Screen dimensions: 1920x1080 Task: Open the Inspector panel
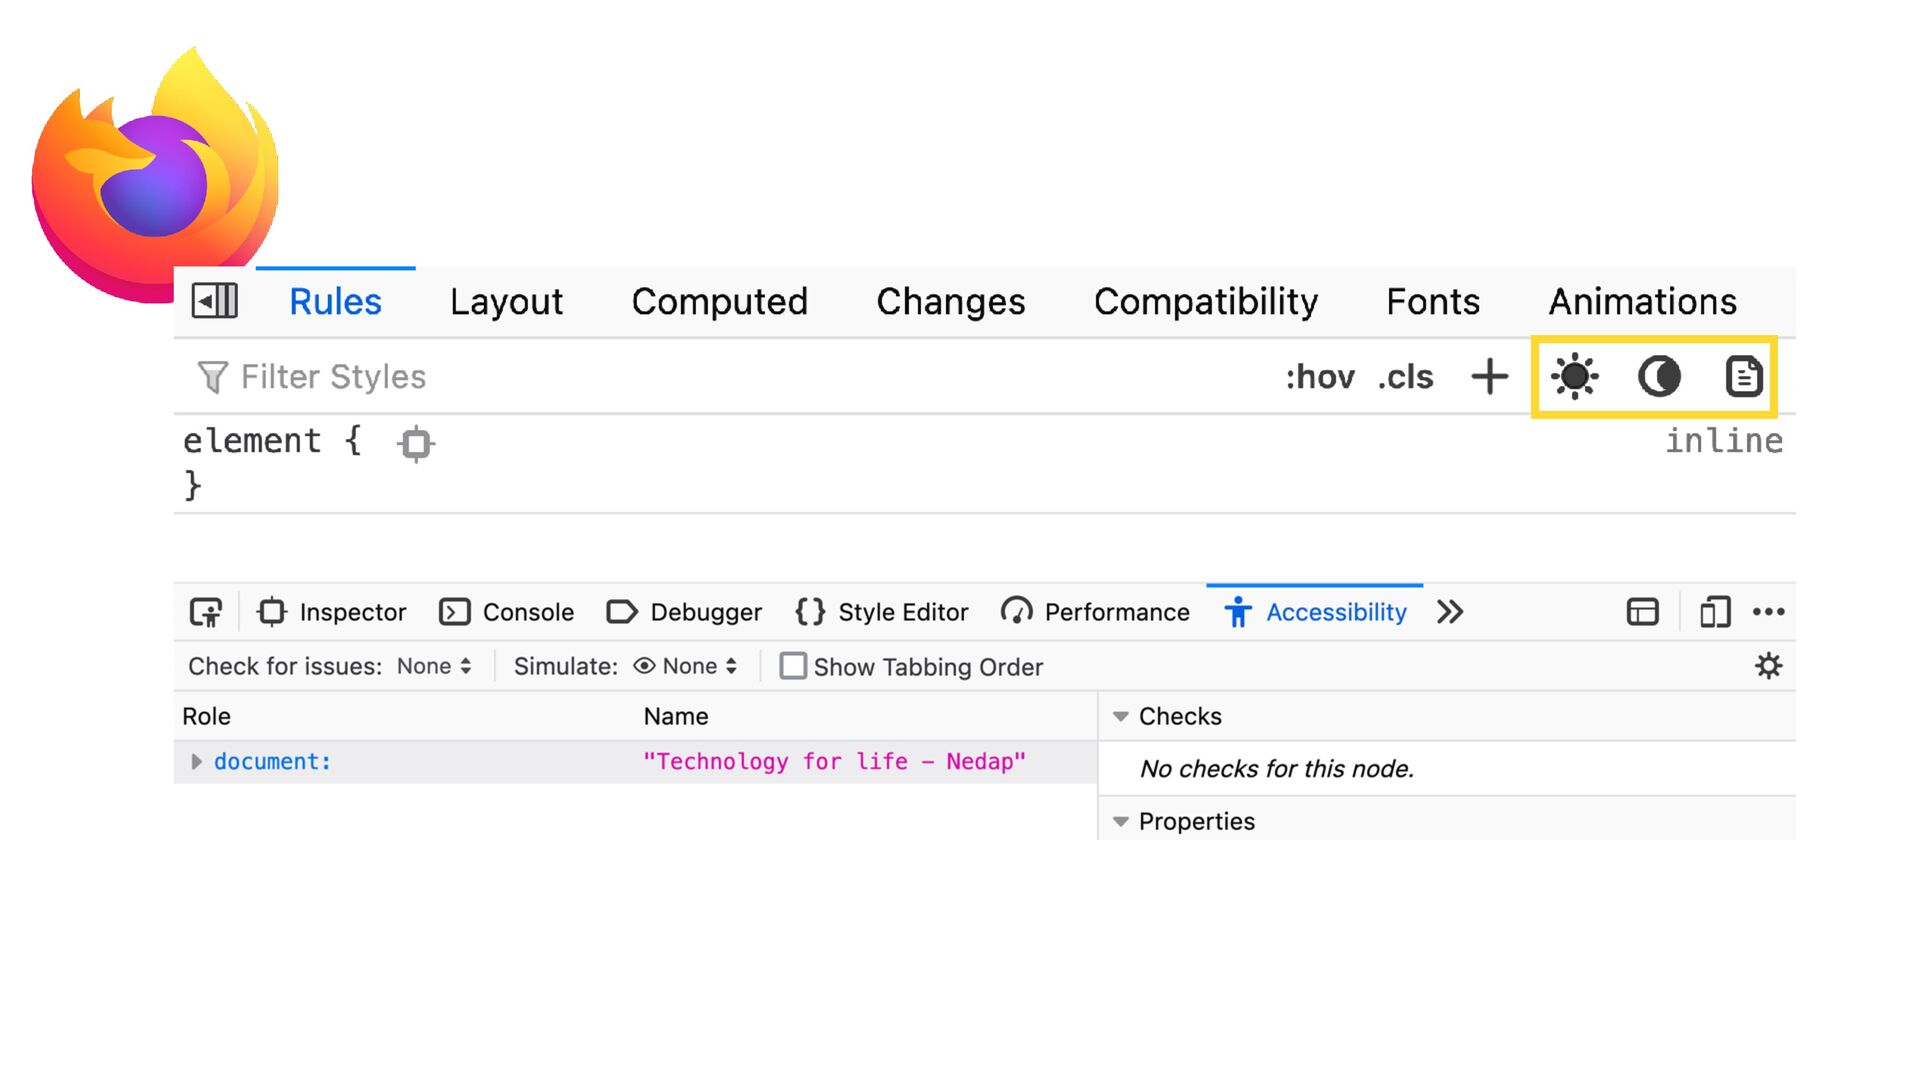(x=331, y=612)
